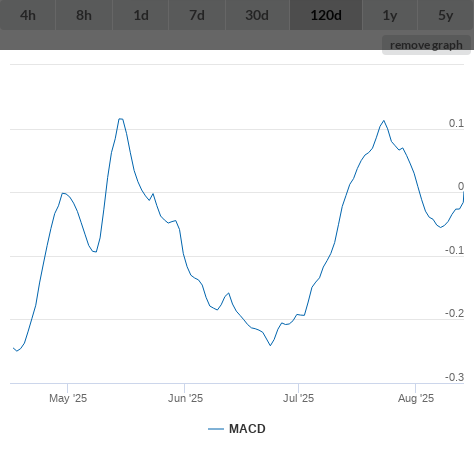Switch to the 7d time range
The width and height of the screenshot is (474, 455).
click(197, 15)
